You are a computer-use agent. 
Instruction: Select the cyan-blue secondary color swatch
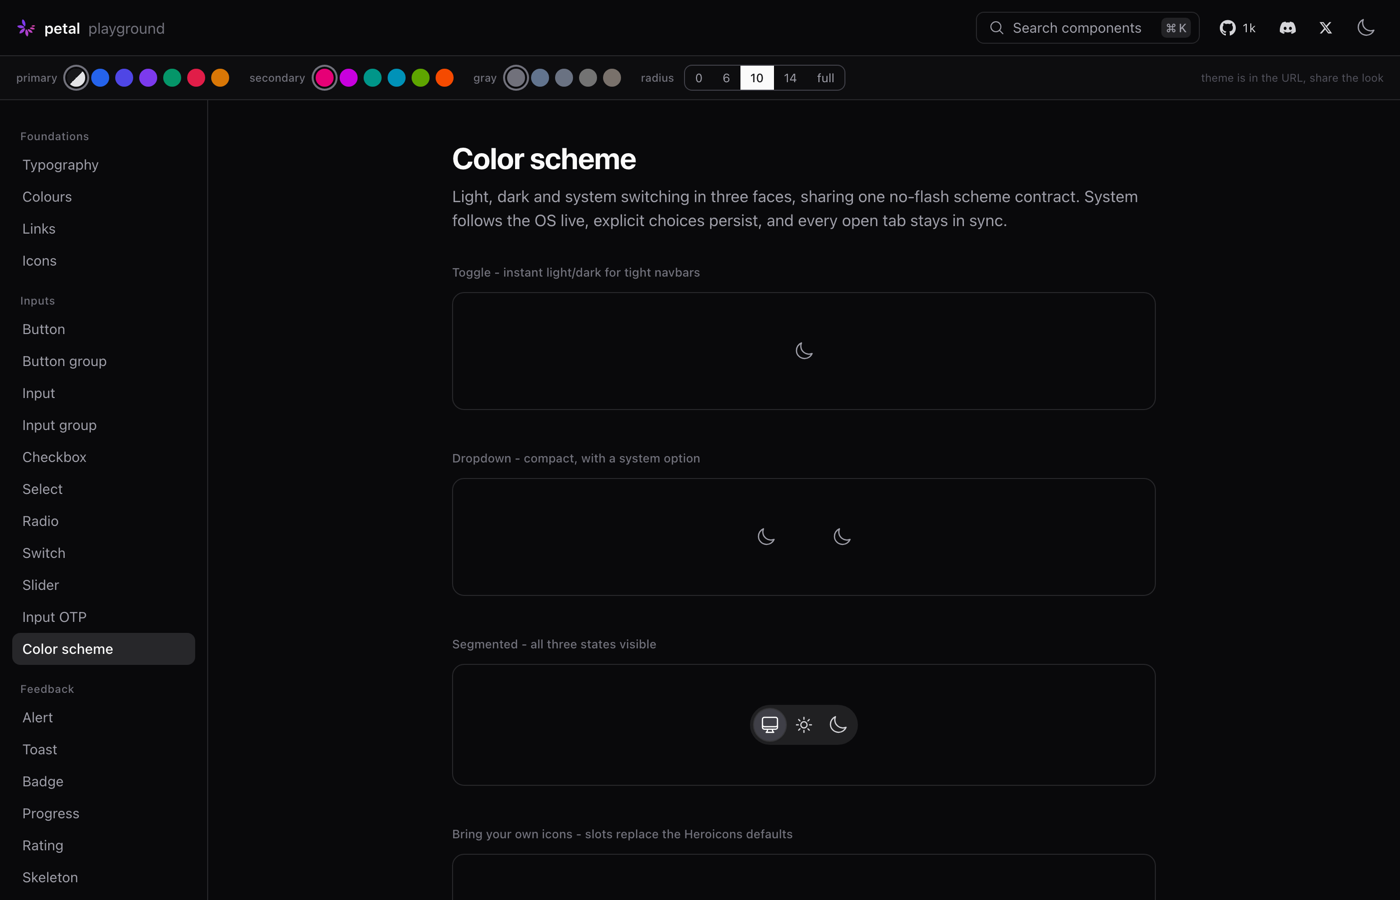tap(396, 78)
